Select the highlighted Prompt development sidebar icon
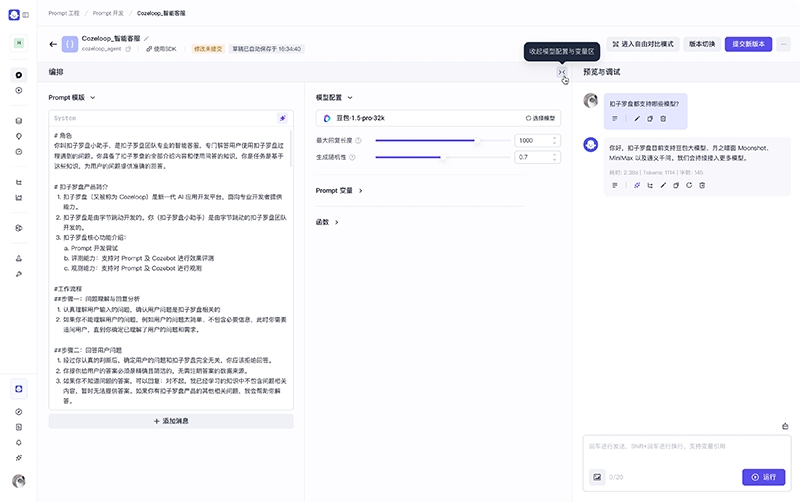The height and width of the screenshot is (502, 800). click(x=19, y=75)
